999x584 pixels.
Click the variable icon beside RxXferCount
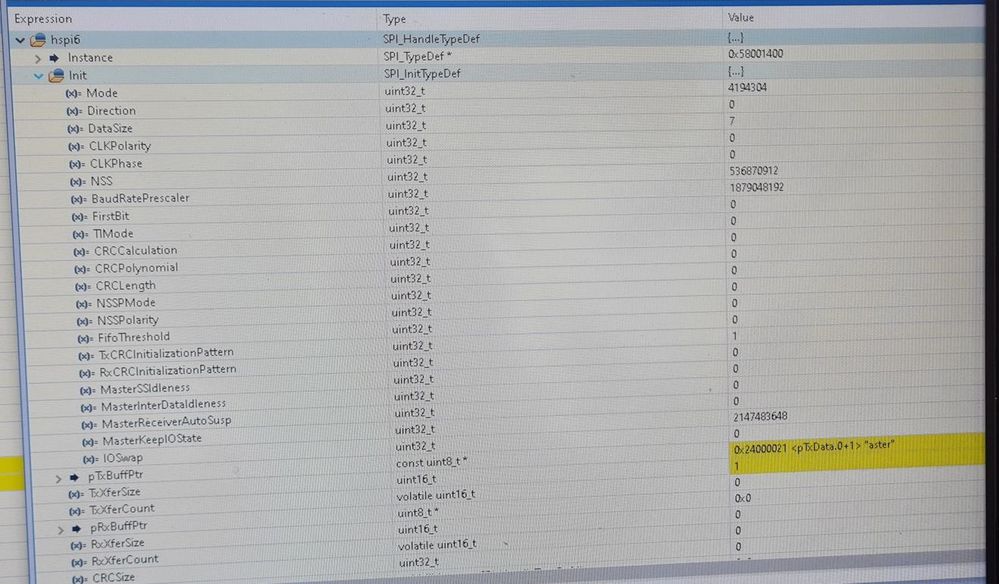[x=79, y=562]
